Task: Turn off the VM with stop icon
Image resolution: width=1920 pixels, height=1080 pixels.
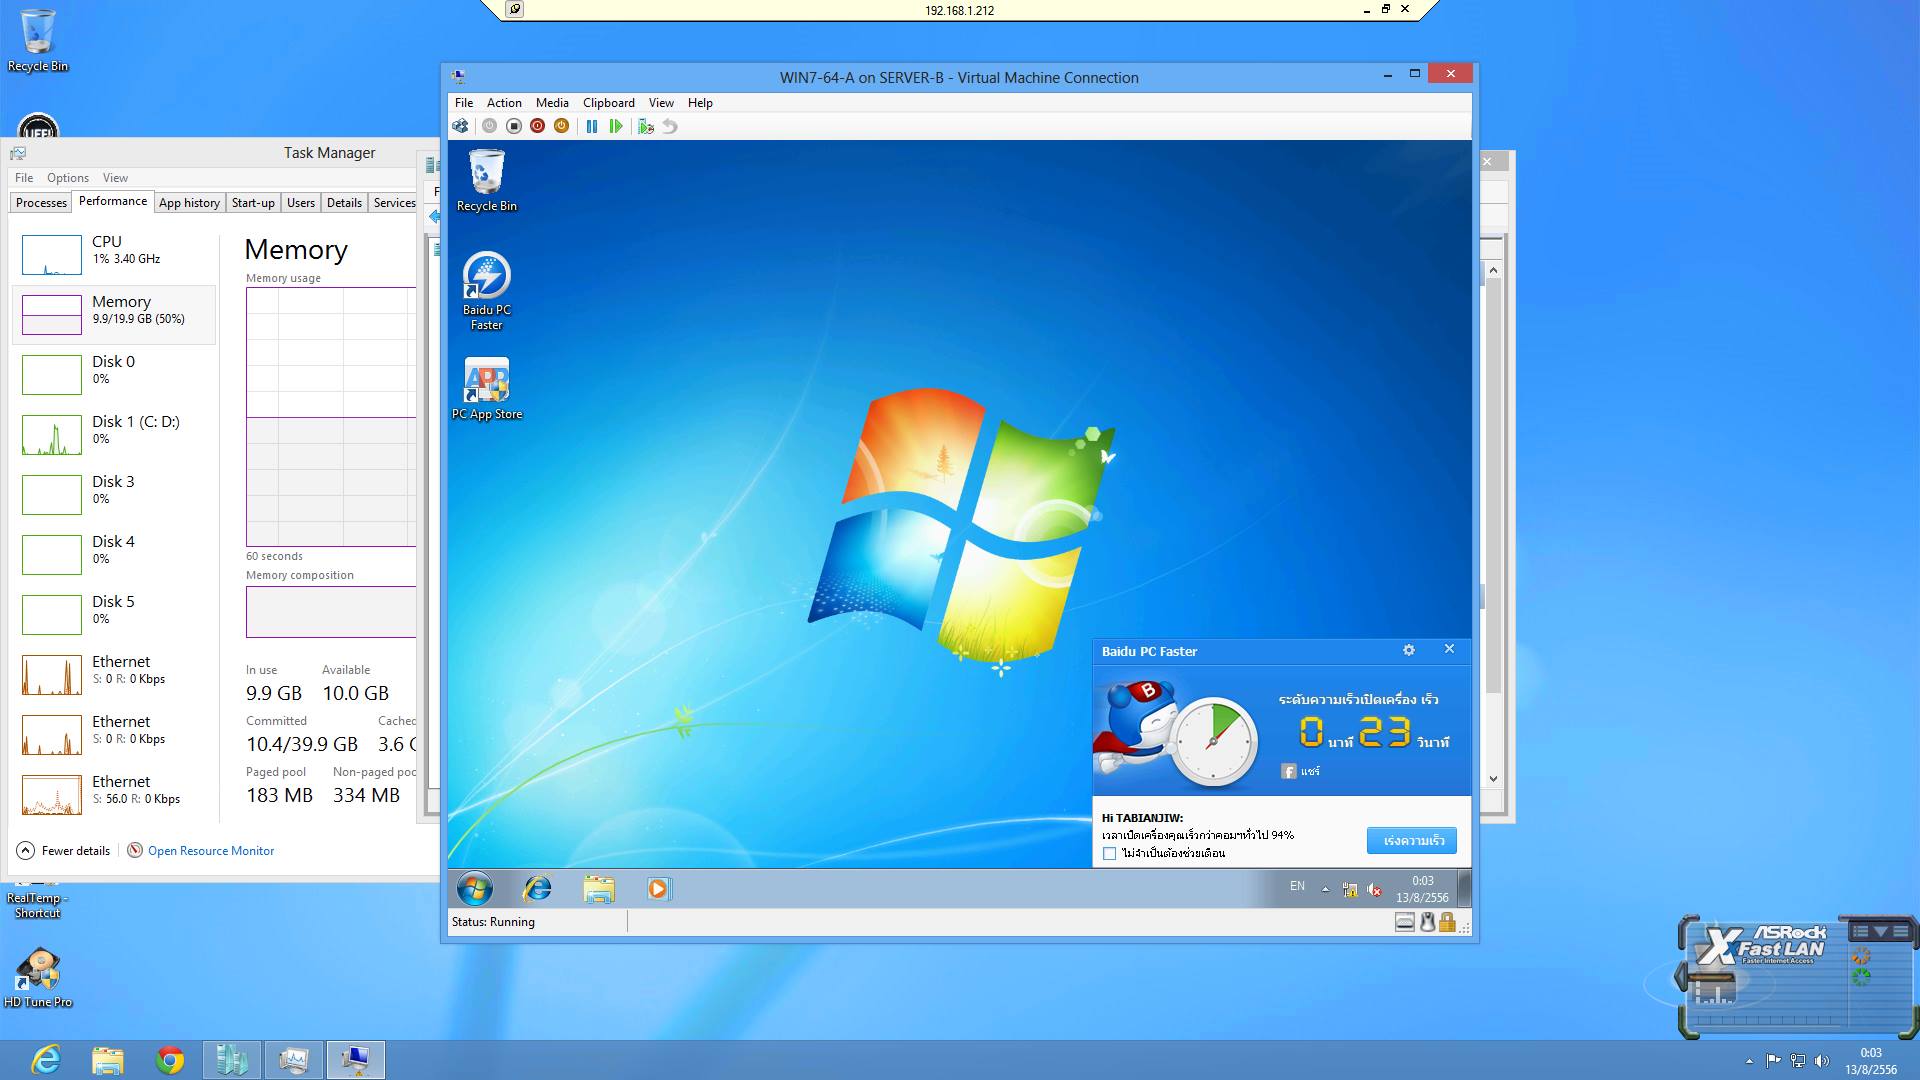Action: 513,126
